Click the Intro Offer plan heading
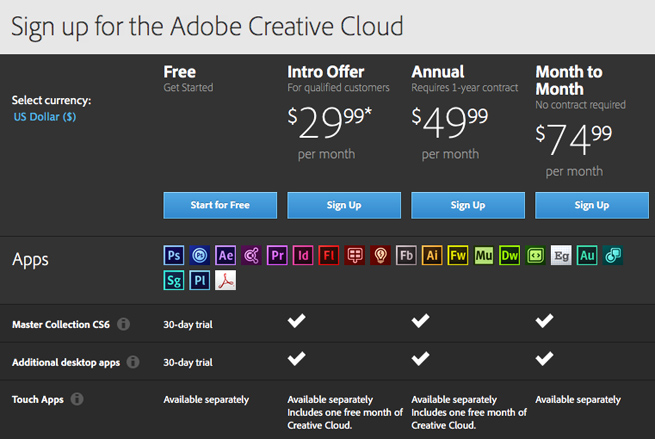655x439 pixels. coord(326,72)
